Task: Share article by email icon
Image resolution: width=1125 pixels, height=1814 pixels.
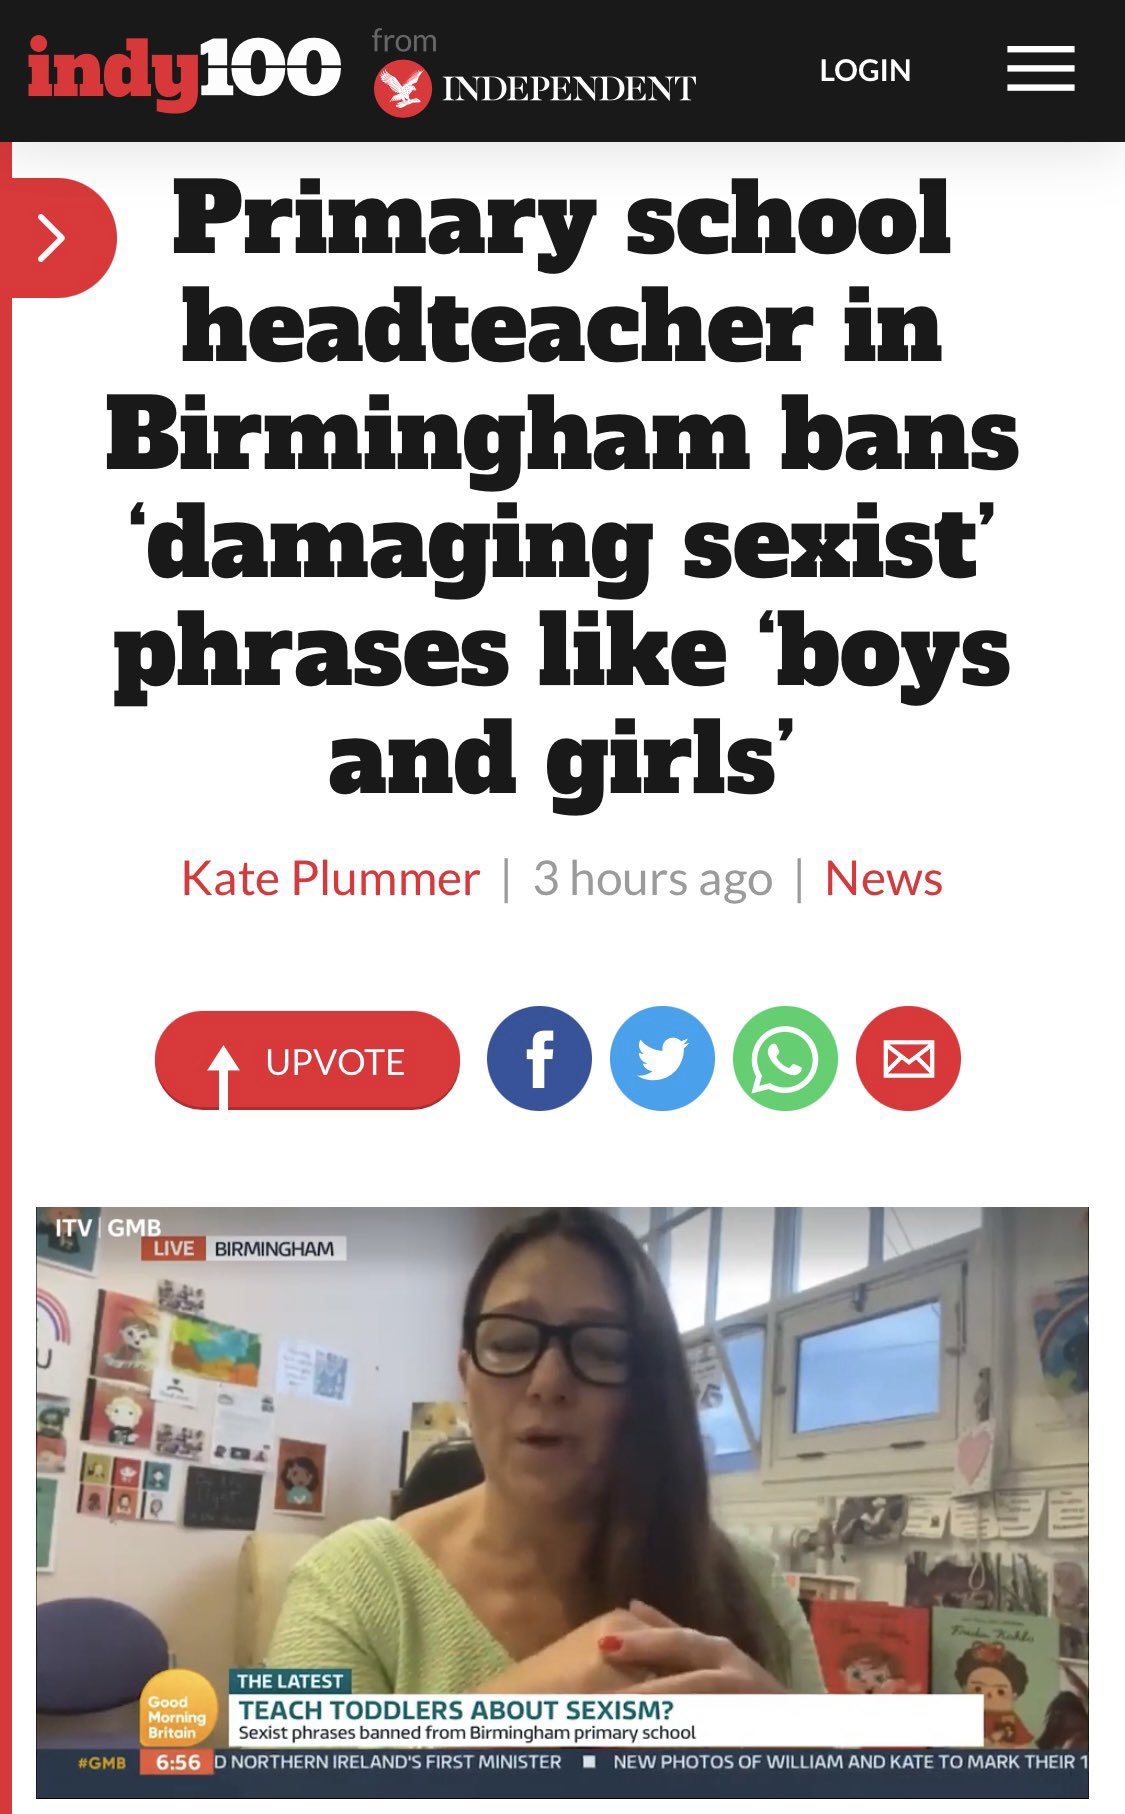Action: pyautogui.click(x=908, y=1058)
